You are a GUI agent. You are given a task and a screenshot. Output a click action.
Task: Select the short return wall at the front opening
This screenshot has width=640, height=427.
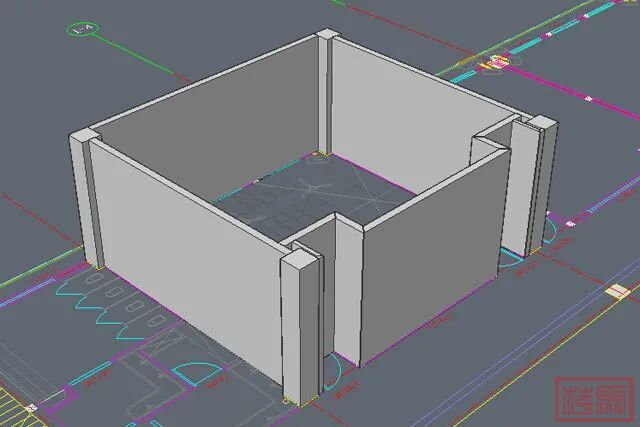347,290
